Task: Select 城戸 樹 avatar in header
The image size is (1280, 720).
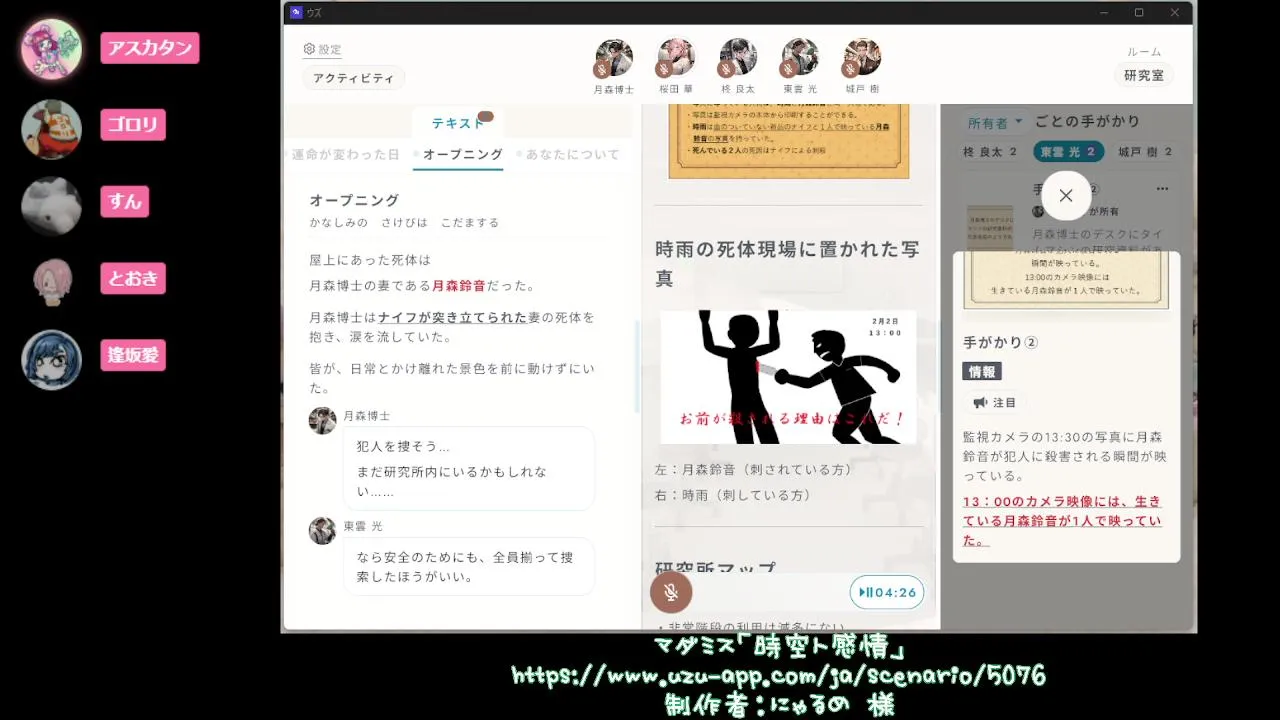Action: [x=862, y=58]
